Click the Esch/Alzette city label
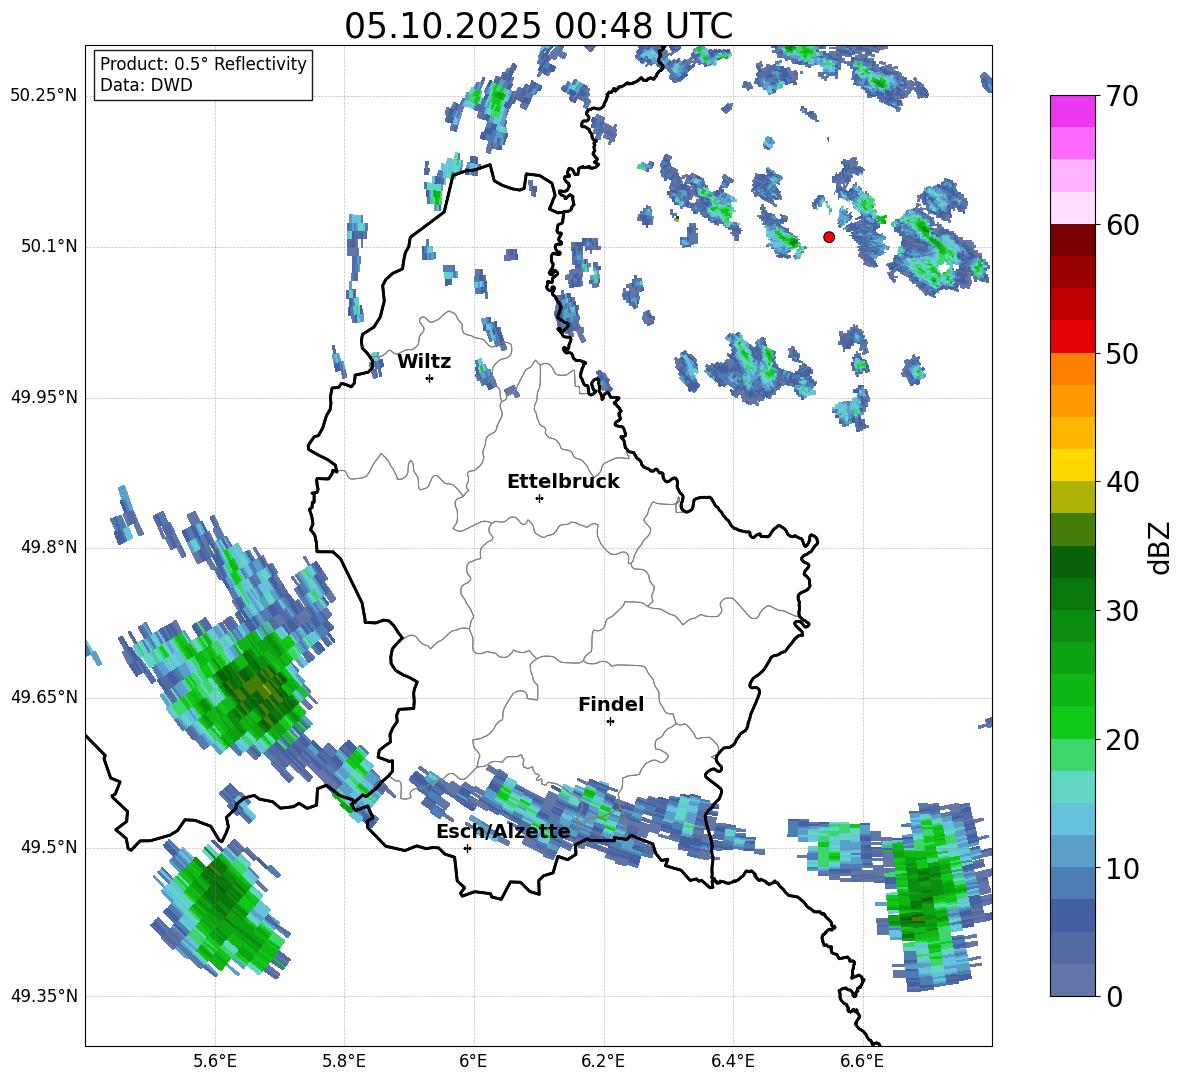Screen dimensions: 1184x1081 point(503,832)
